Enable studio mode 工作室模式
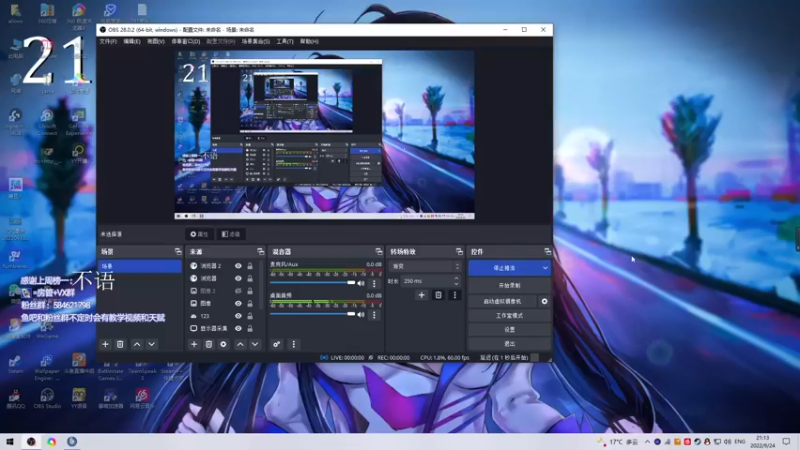Viewport: 800px width, 450px height. point(509,316)
